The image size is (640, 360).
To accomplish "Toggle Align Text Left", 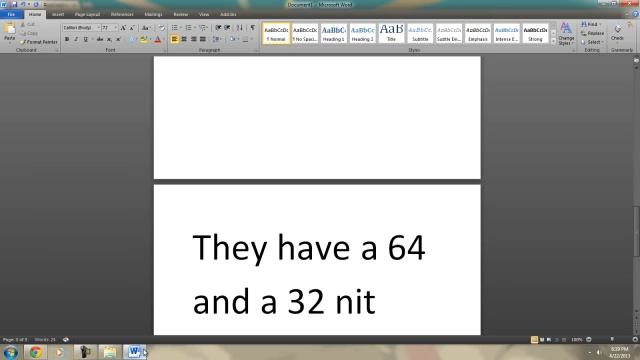I will click(175, 39).
